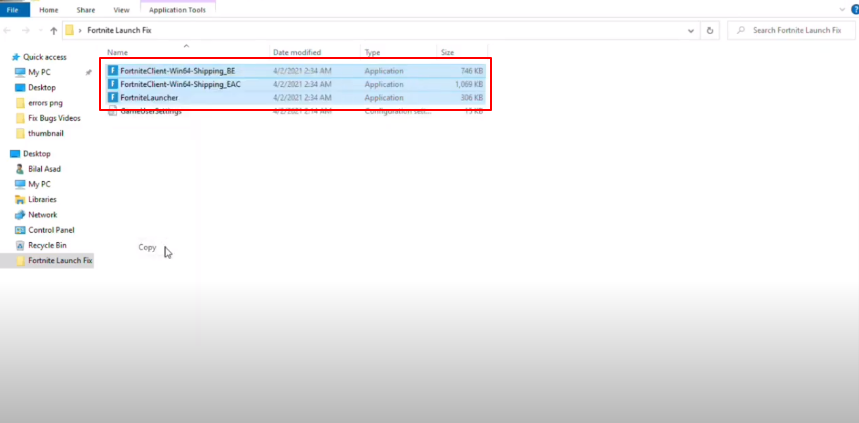Switch to the Home ribbon tab
Image resolution: width=859 pixels, height=423 pixels.
click(x=49, y=10)
